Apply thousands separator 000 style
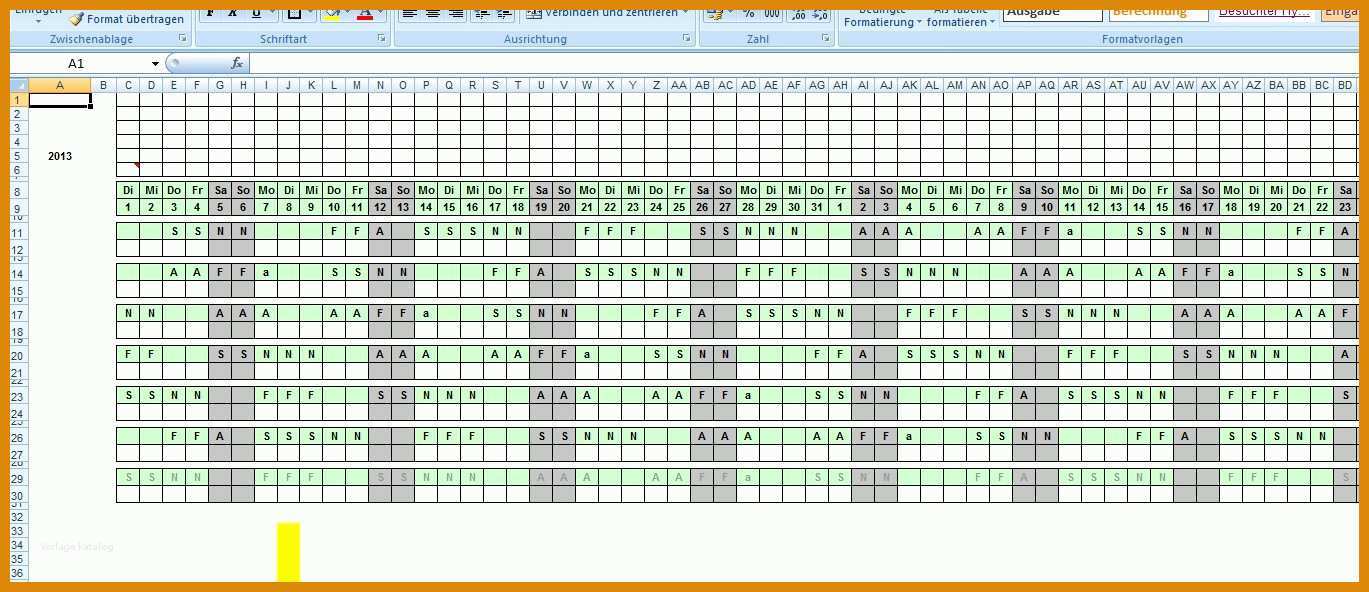The width and height of the screenshot is (1369, 592). tap(771, 12)
